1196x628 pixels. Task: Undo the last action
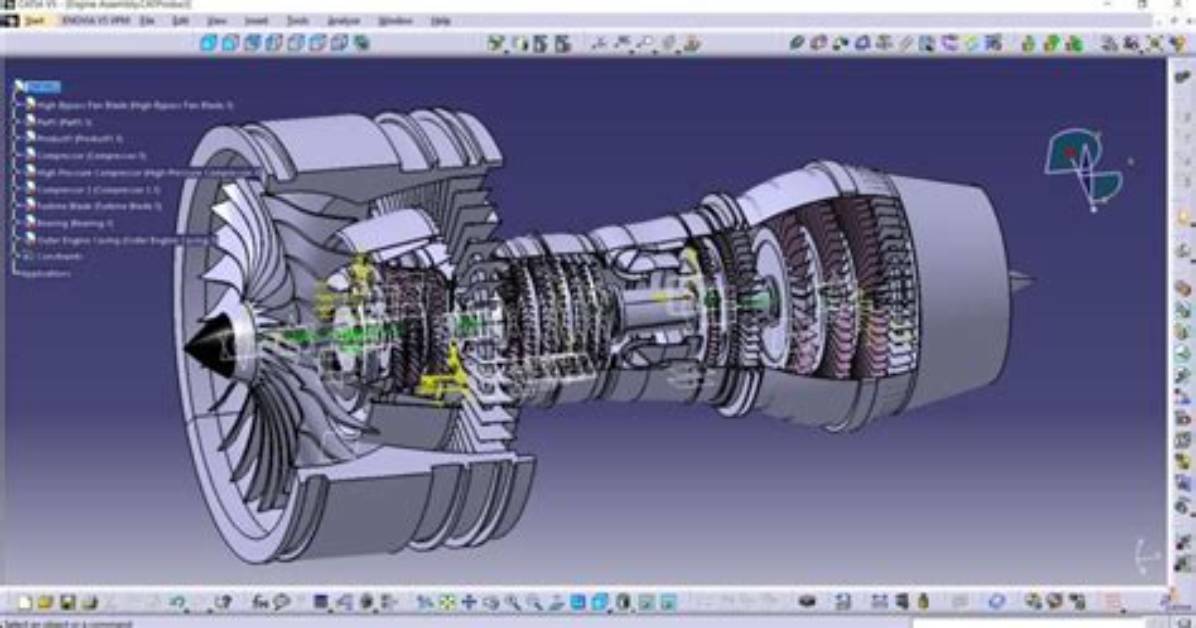pos(178,603)
